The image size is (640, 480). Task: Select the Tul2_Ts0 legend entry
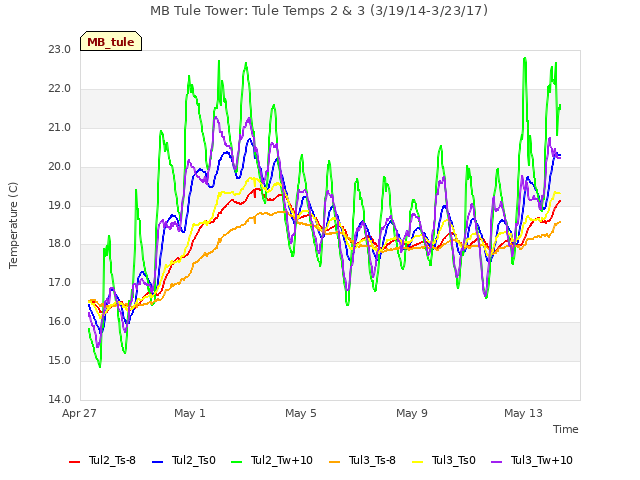184,460
